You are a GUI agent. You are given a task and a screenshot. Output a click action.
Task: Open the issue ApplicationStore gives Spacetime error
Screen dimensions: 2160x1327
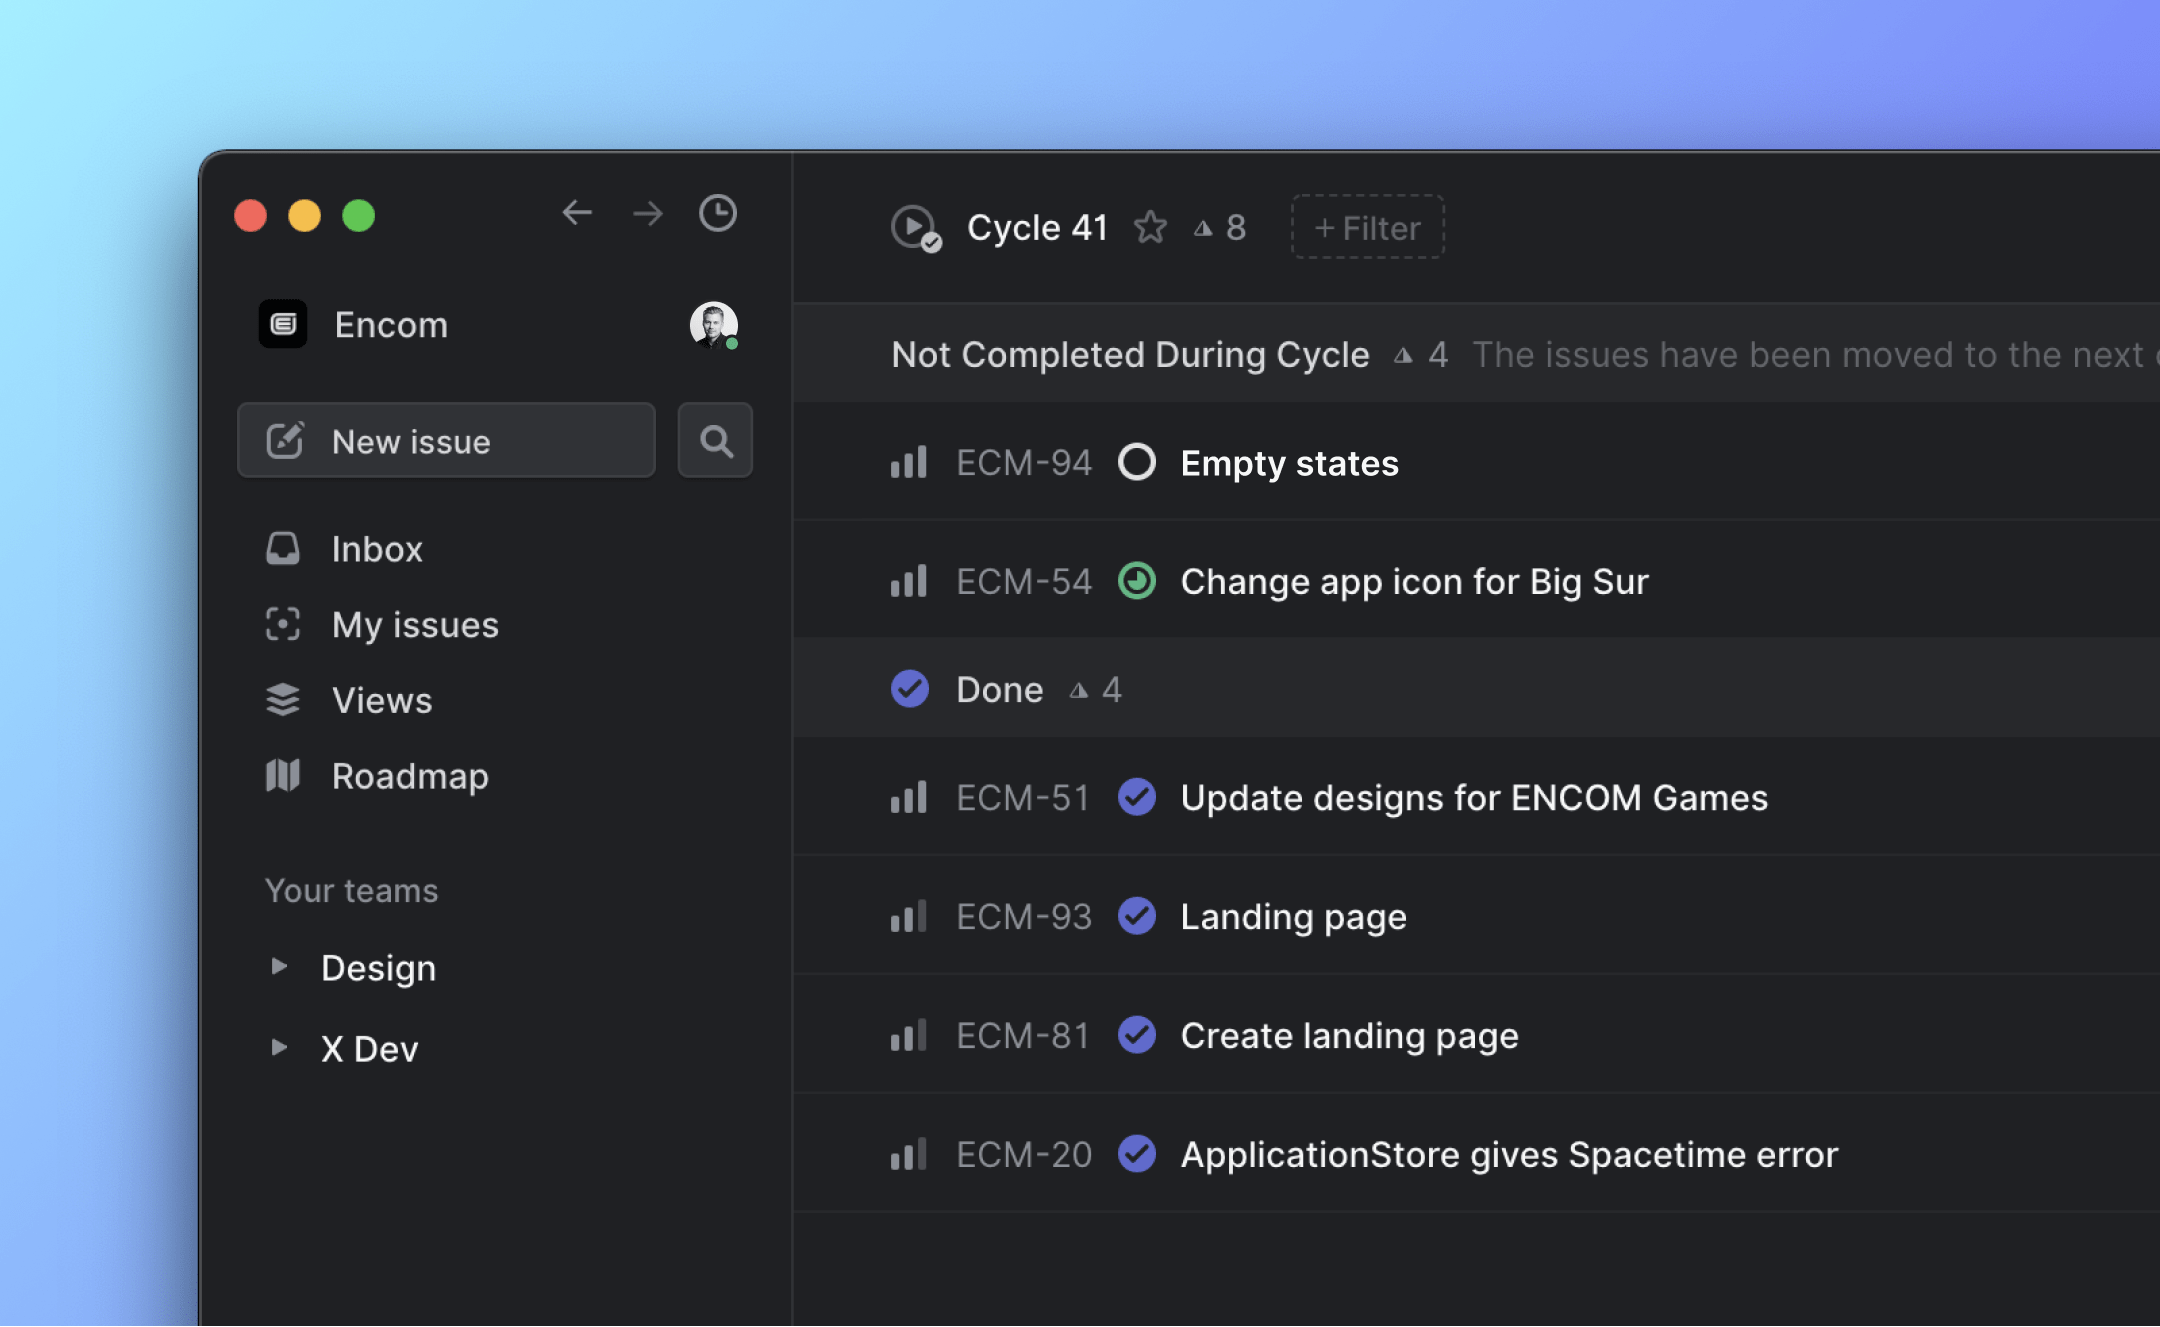(x=1508, y=1154)
